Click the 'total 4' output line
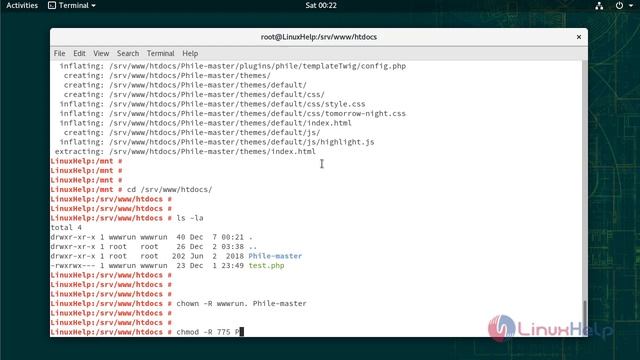This screenshot has width=640, height=360. pos(66,227)
